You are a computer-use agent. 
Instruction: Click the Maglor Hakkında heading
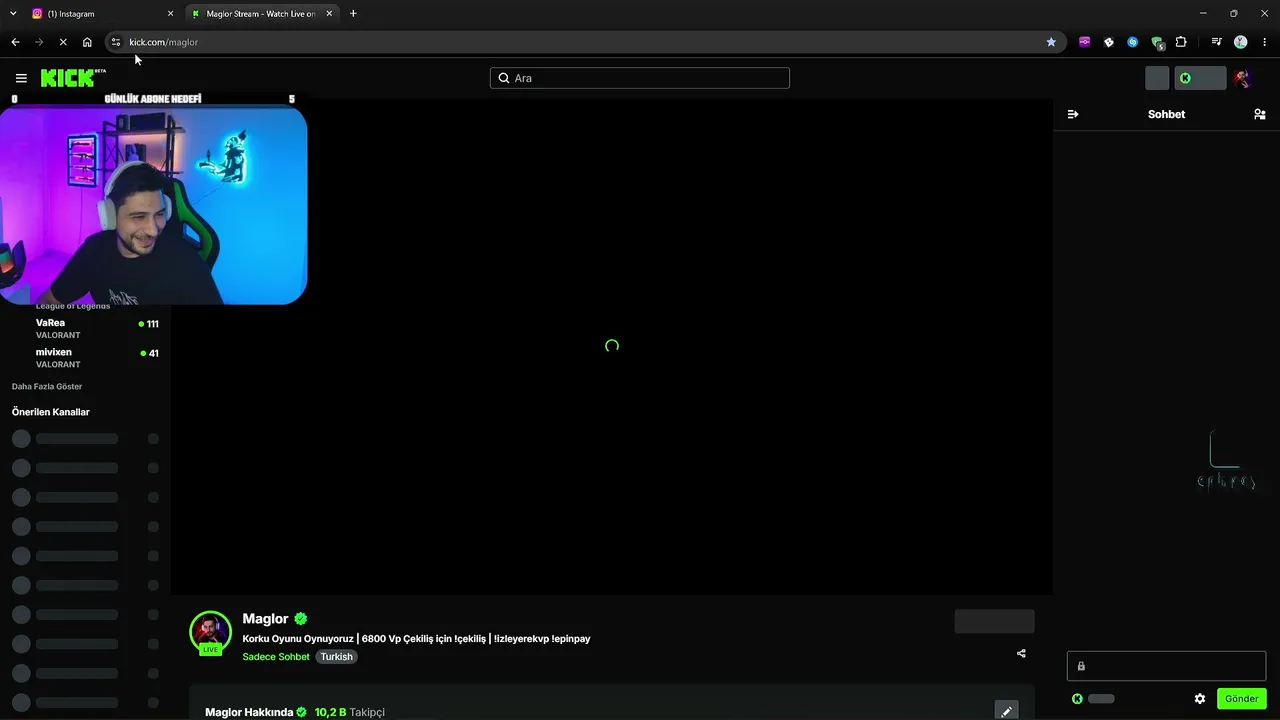249,712
